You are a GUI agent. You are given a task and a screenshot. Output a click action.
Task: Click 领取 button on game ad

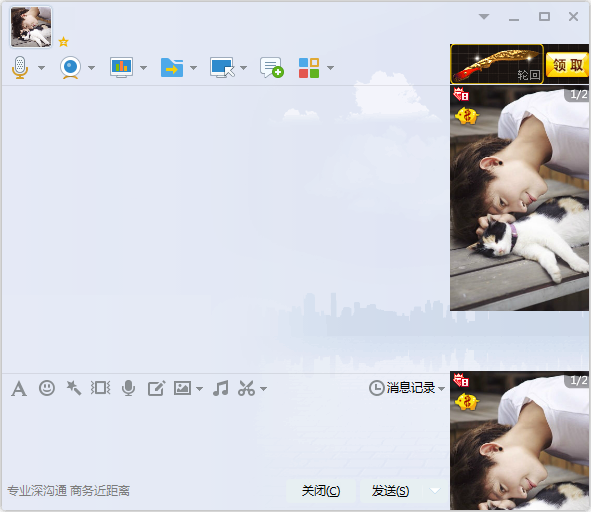click(x=567, y=65)
